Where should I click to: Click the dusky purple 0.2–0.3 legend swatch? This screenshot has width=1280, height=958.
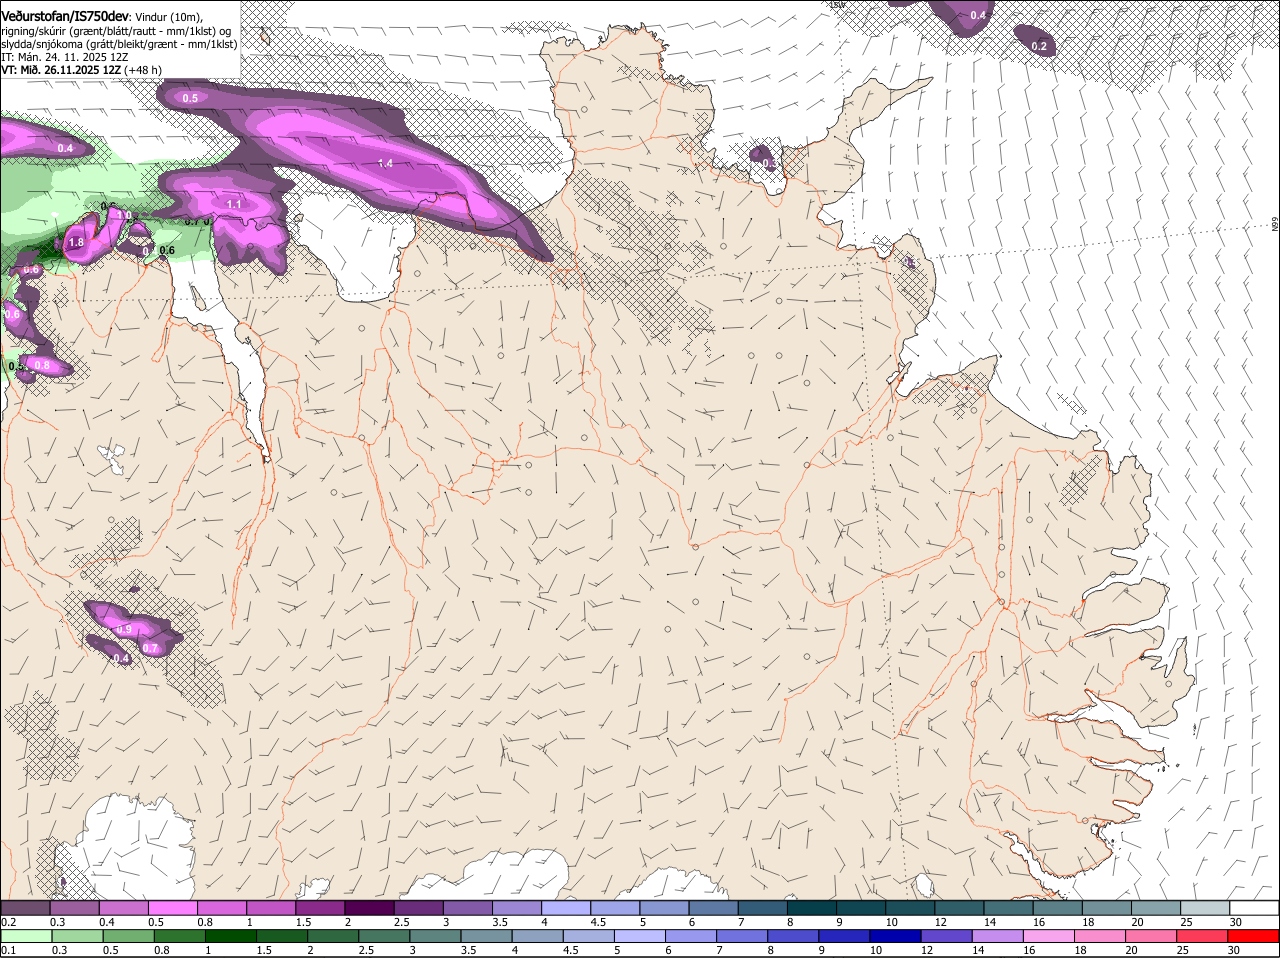point(25,907)
